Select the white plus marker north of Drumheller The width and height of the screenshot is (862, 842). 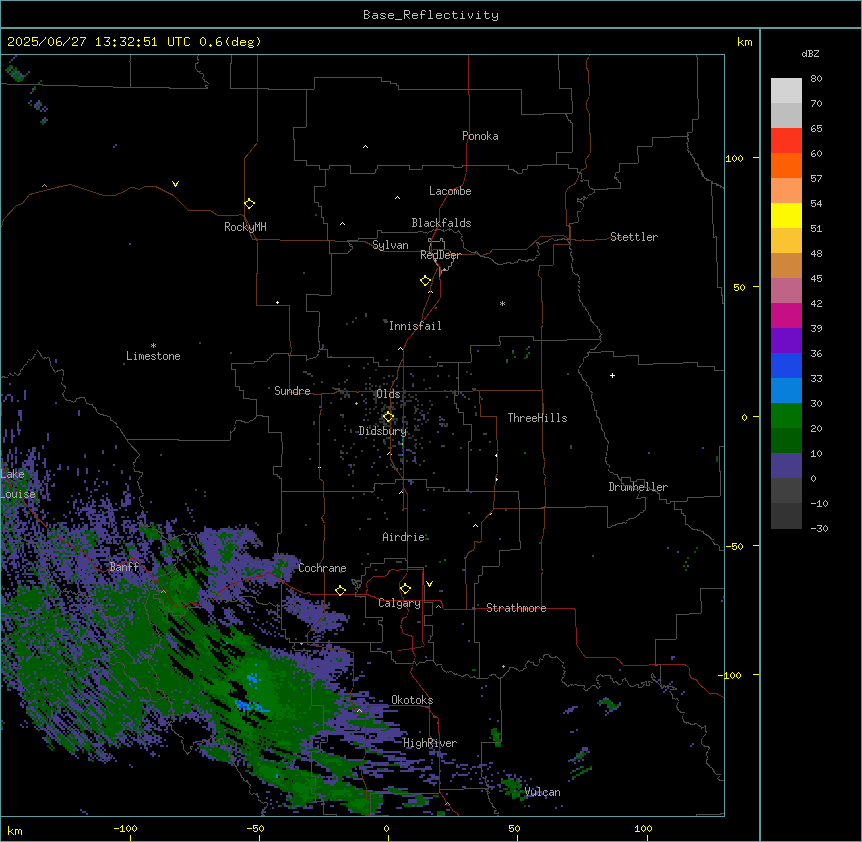[612, 375]
